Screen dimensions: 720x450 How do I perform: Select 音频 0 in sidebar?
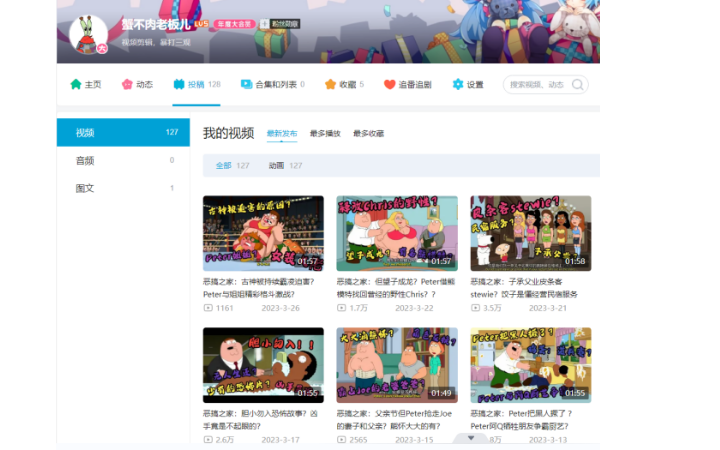coord(123,161)
